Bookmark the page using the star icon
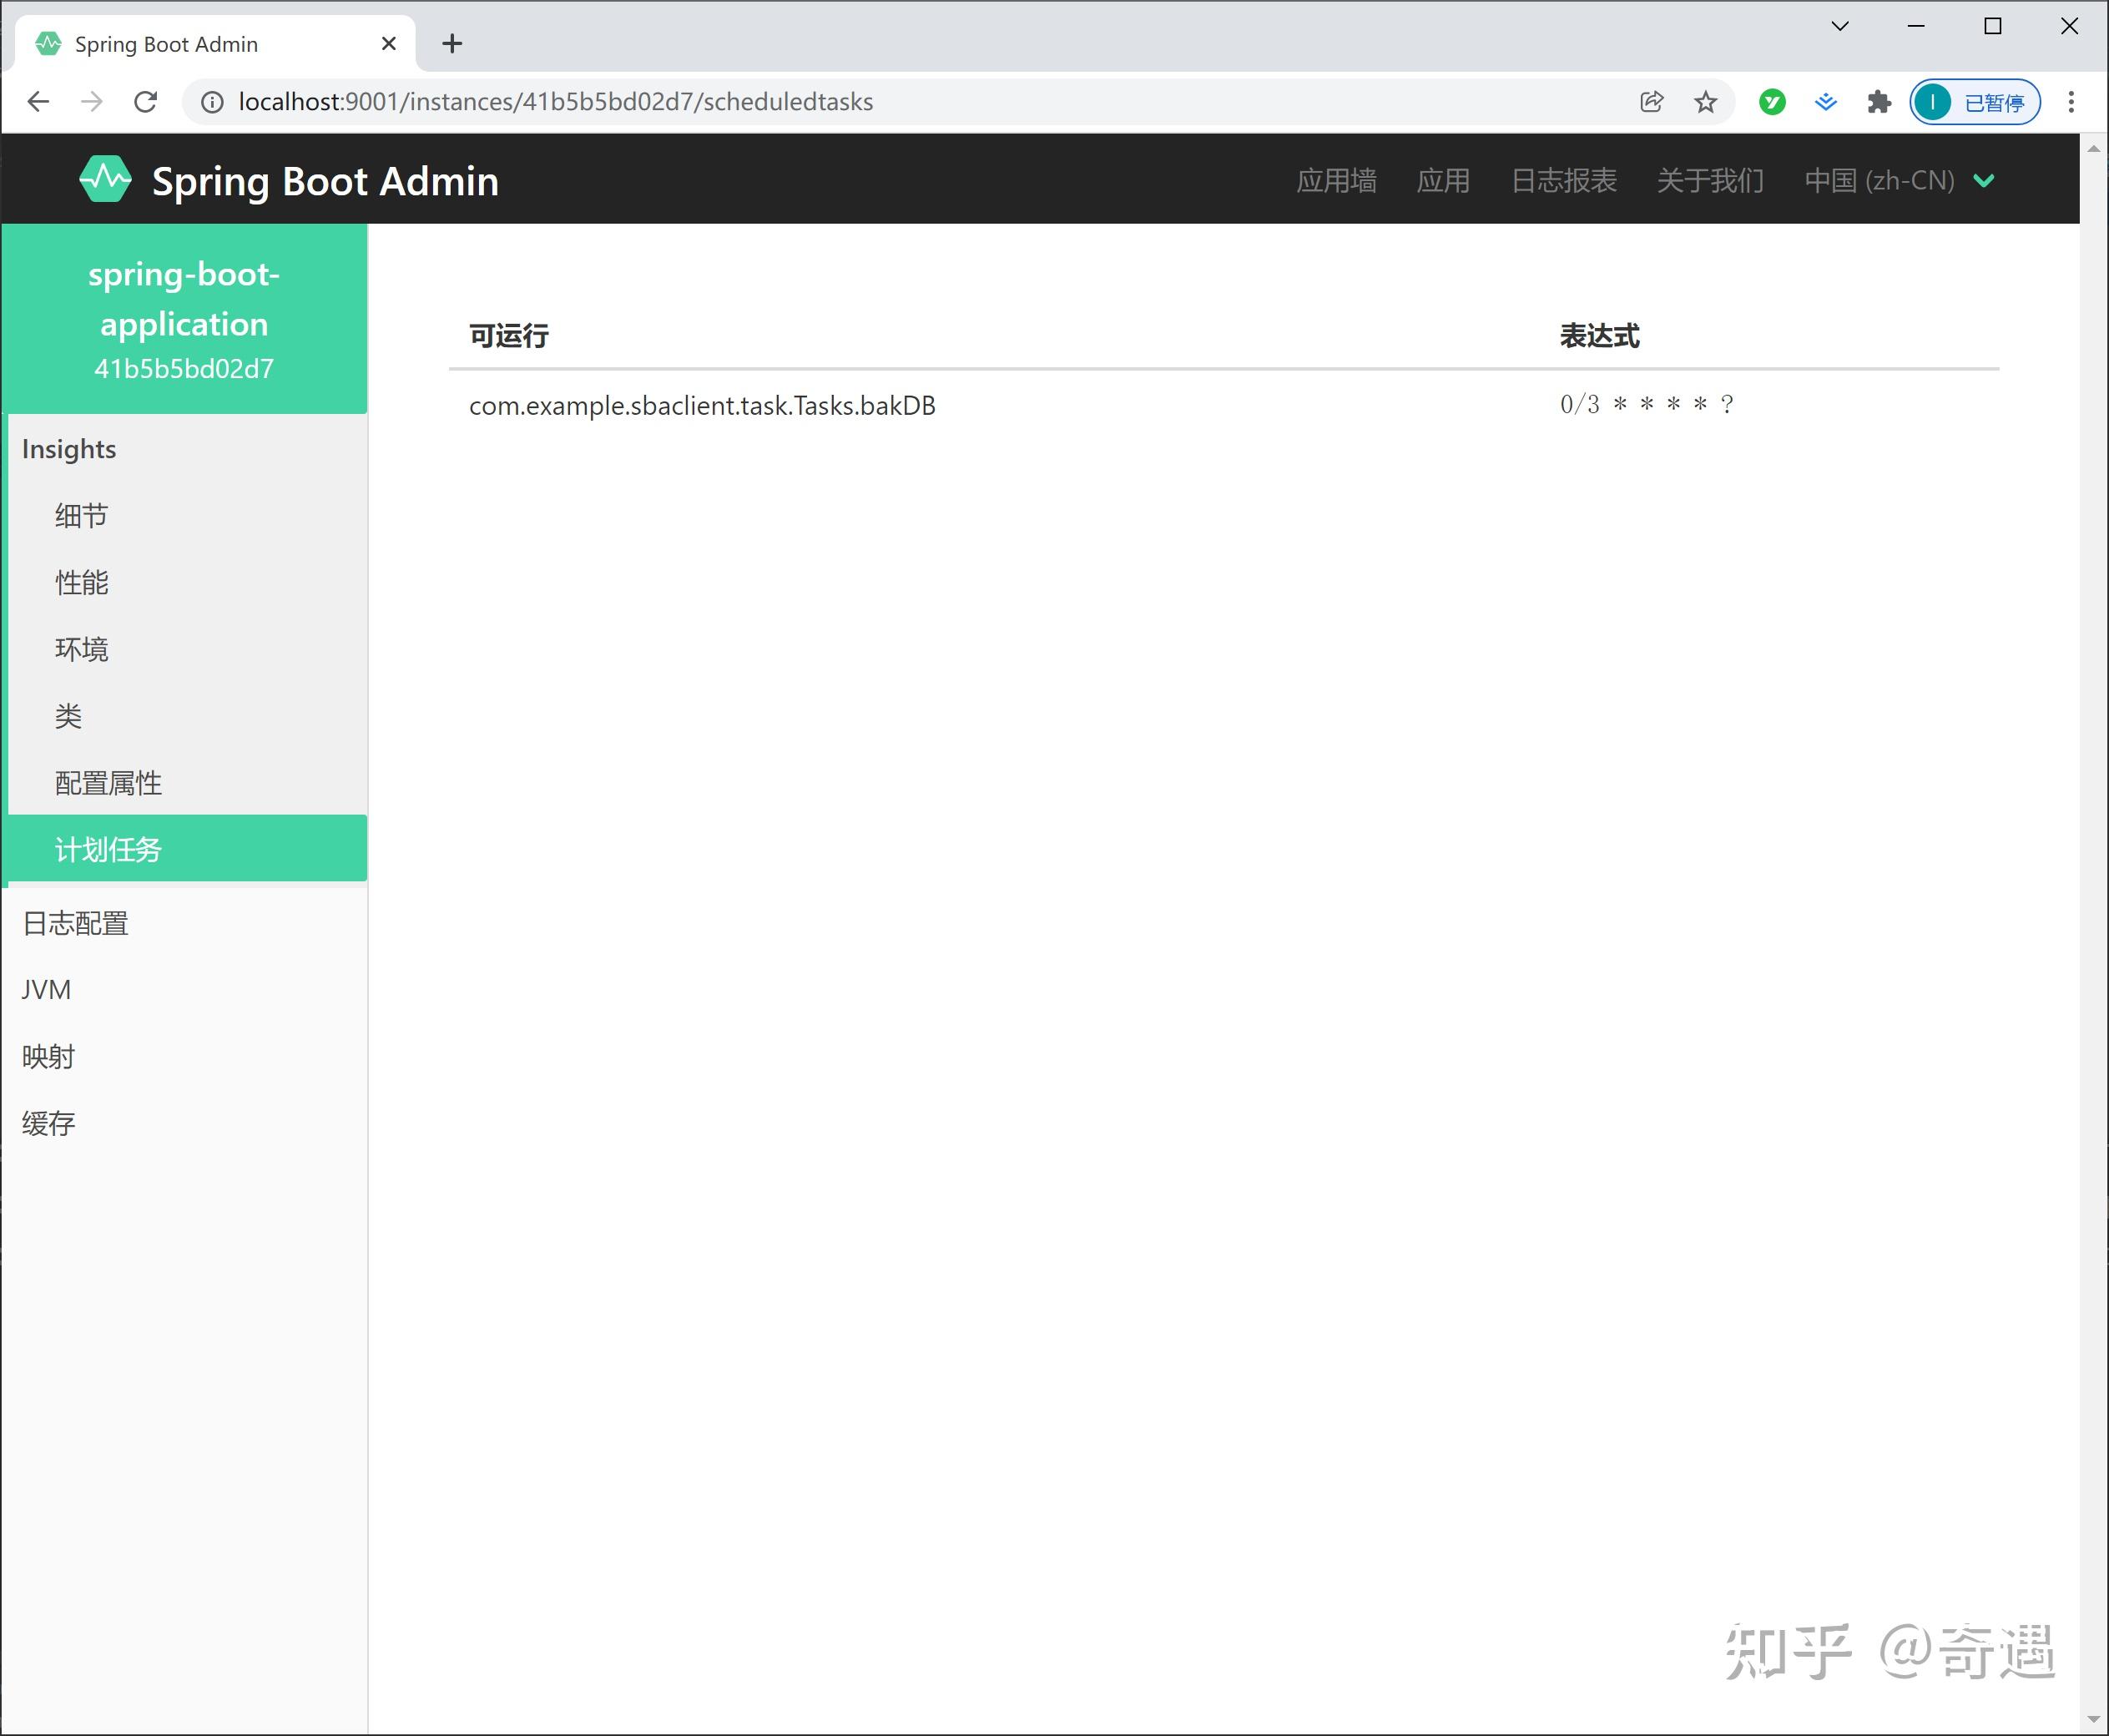The image size is (2109, 1736). [x=1707, y=101]
